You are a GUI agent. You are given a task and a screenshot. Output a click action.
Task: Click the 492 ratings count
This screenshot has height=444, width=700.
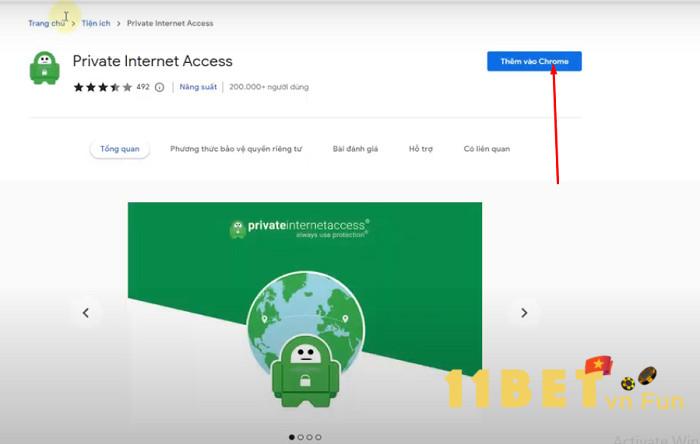[x=143, y=87]
